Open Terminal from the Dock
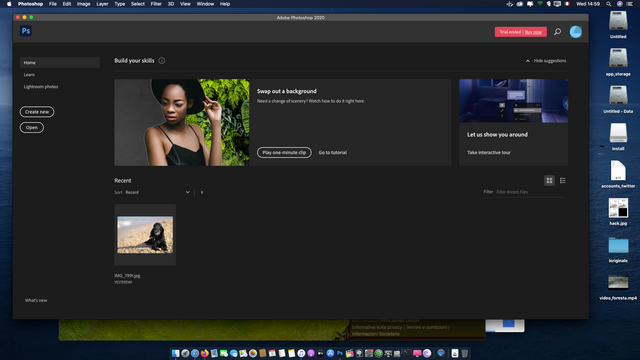Viewport: 640px width, 360px height. tap(407, 353)
